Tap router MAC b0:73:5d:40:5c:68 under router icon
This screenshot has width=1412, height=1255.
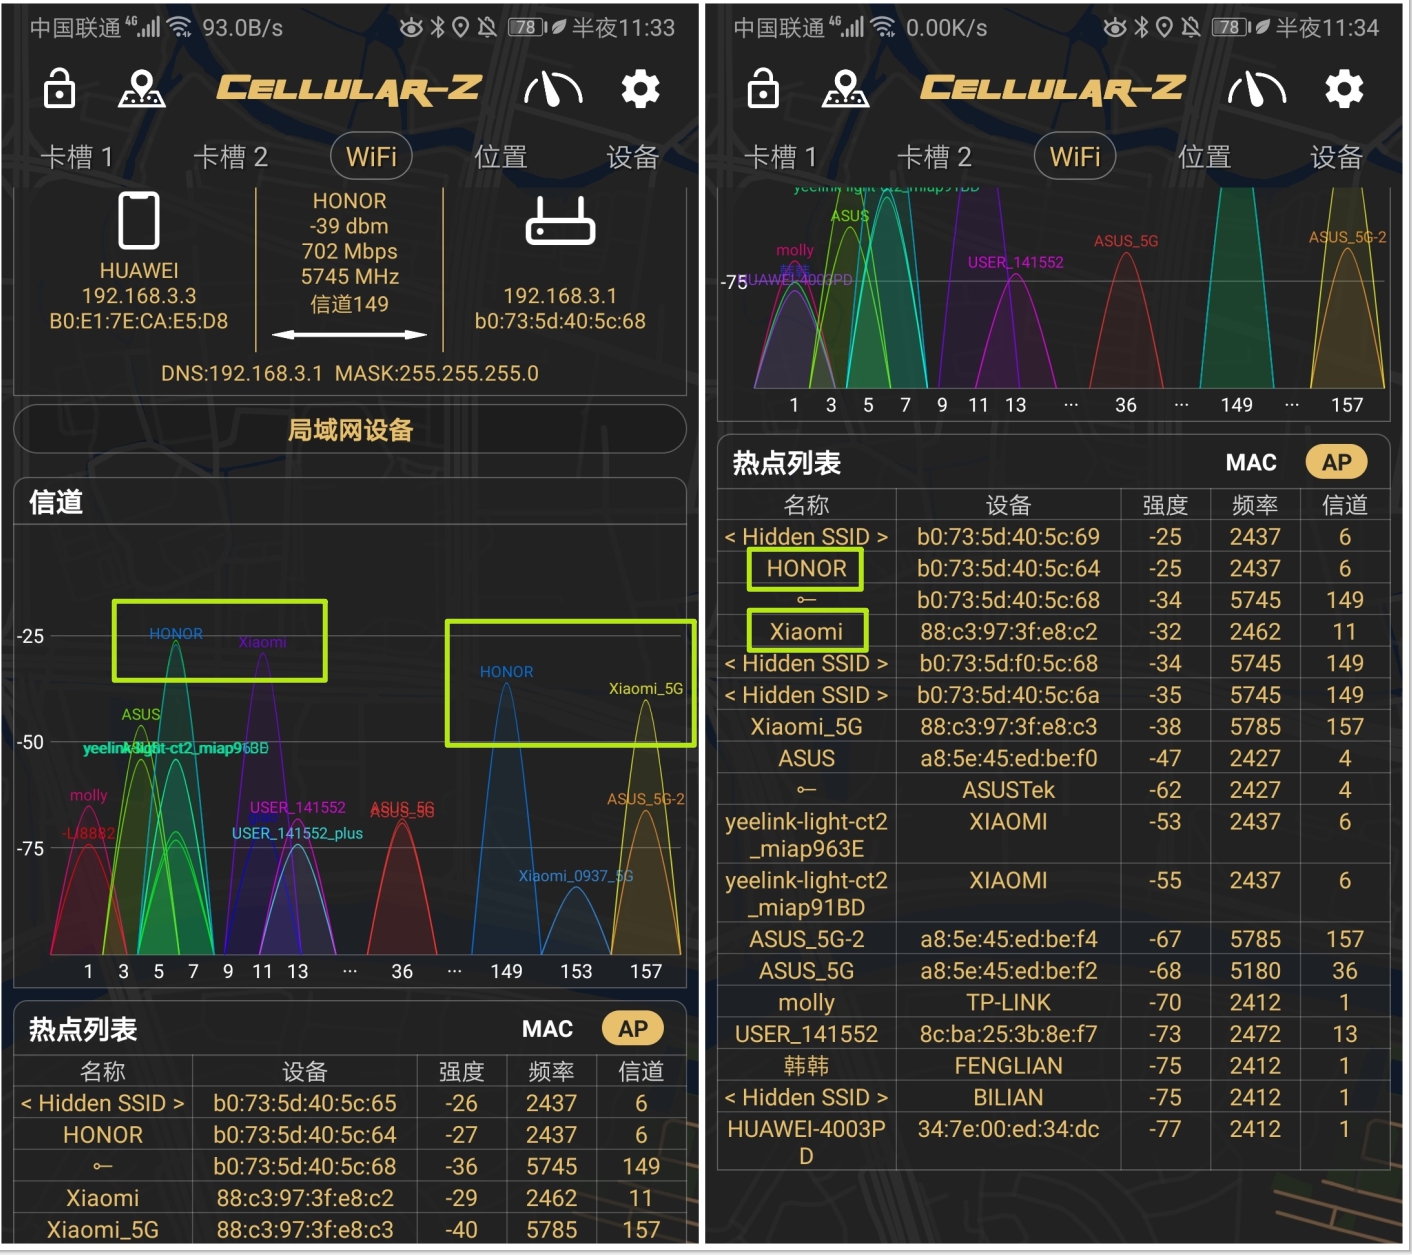(560, 321)
